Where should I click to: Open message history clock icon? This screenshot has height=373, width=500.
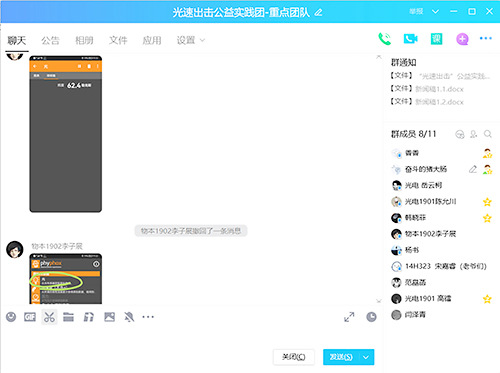[x=371, y=317]
